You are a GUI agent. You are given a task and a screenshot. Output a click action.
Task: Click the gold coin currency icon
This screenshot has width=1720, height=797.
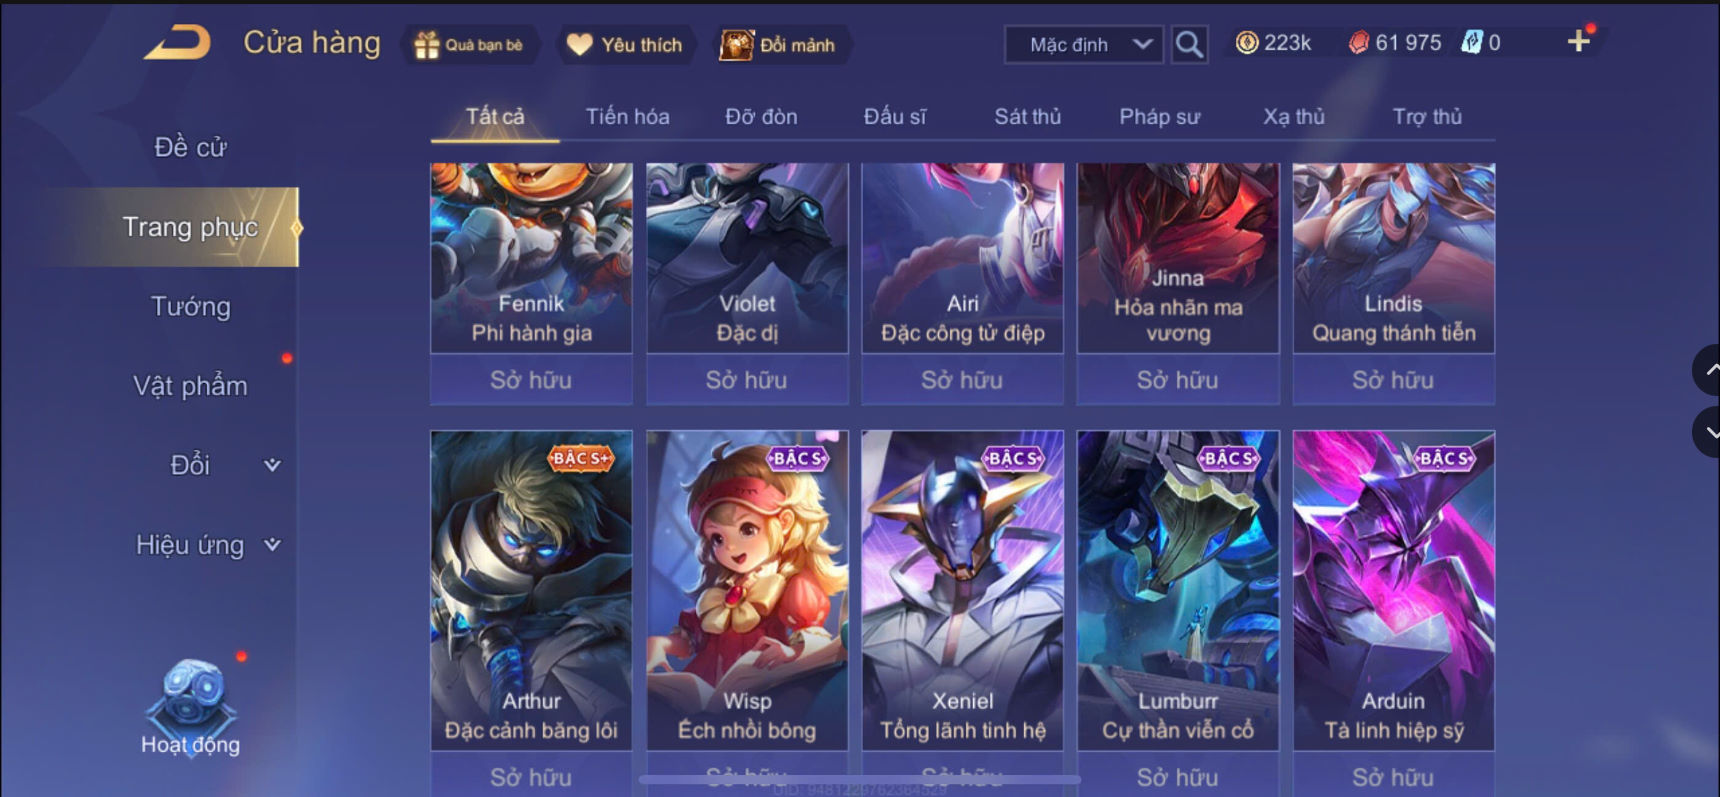[1246, 42]
